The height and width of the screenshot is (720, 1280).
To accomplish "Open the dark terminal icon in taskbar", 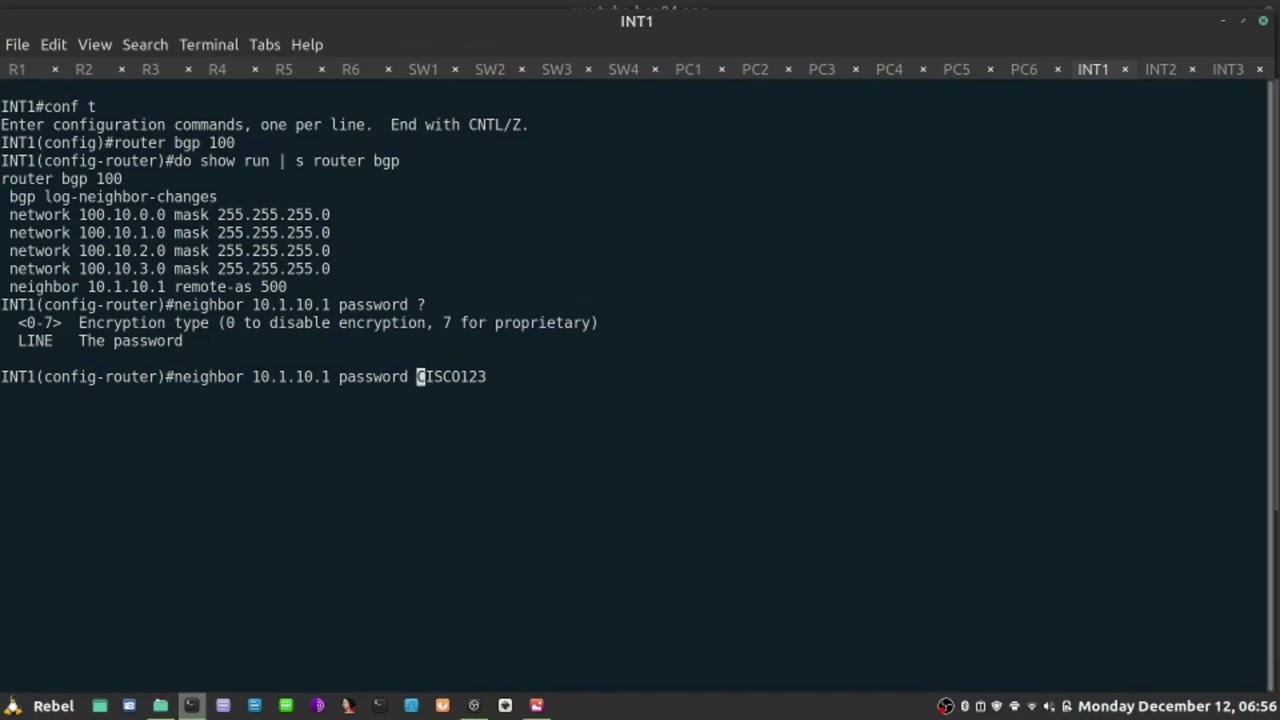I will (x=379, y=706).
